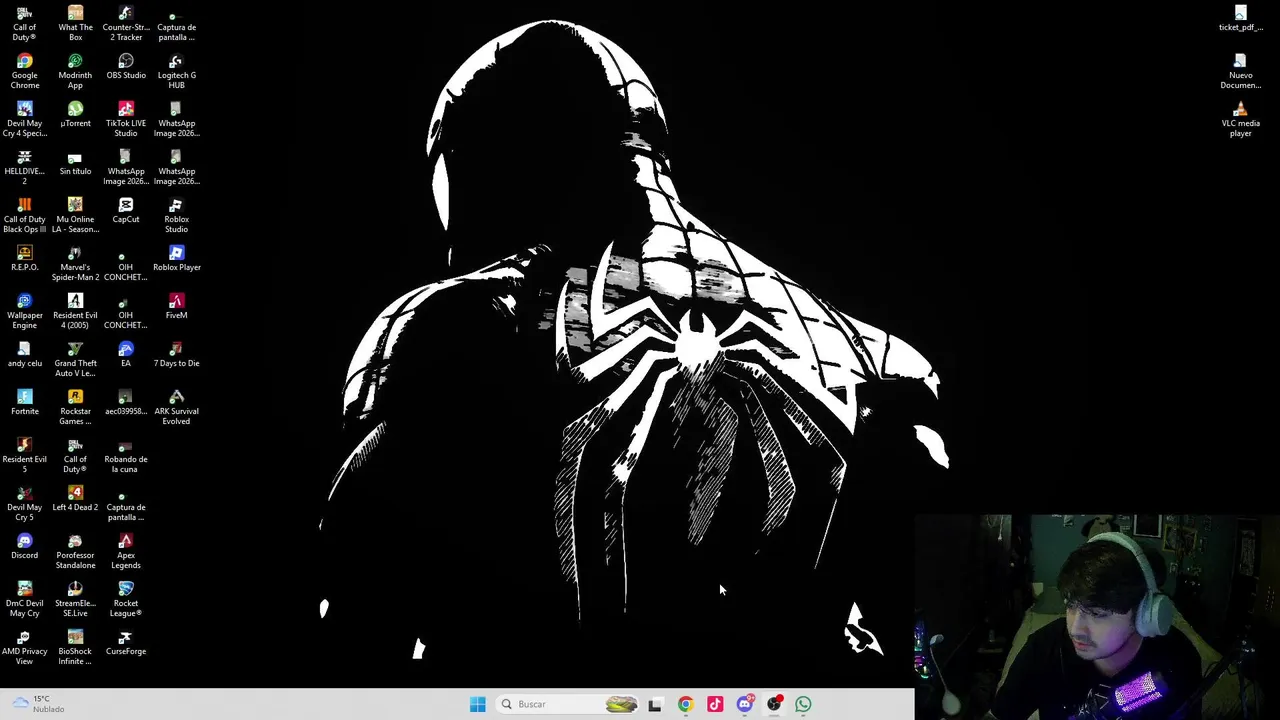The image size is (1280, 720).
Task: Launch Fortnite from desktop
Action: point(24,403)
